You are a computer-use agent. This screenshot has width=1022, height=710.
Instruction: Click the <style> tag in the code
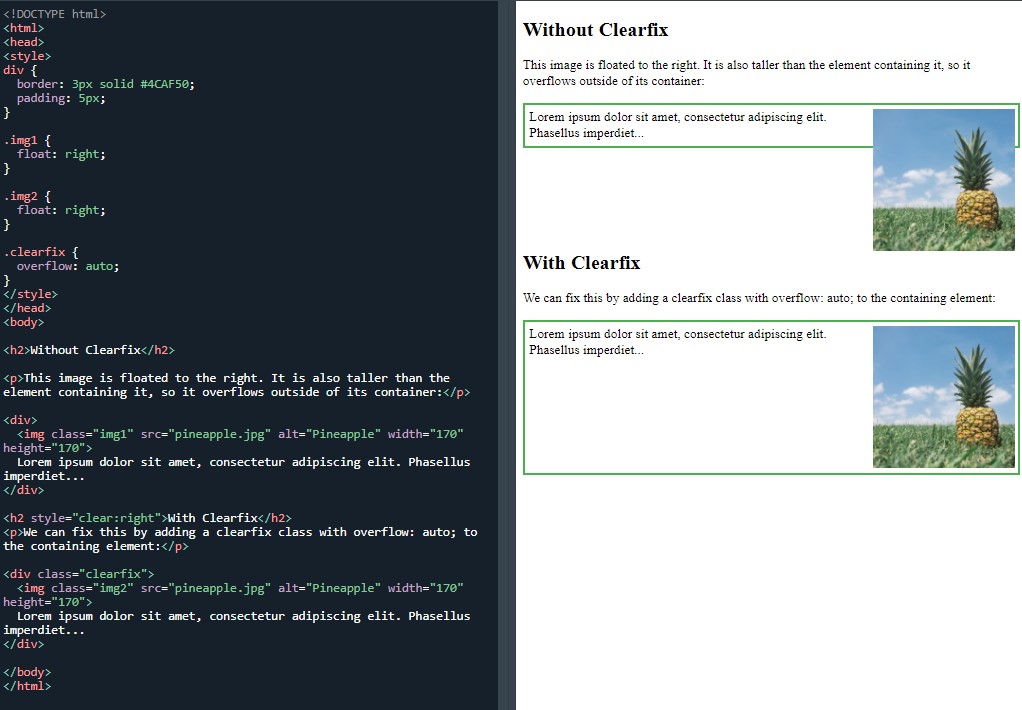click(29, 55)
